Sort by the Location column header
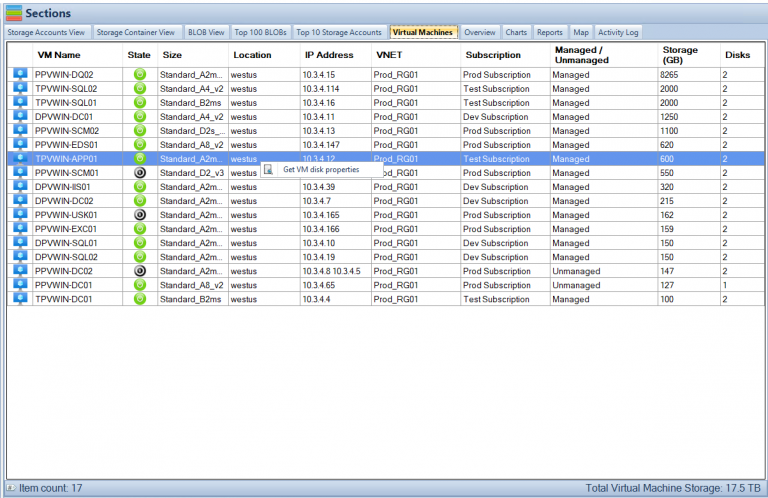The image size is (768, 498). (264, 55)
